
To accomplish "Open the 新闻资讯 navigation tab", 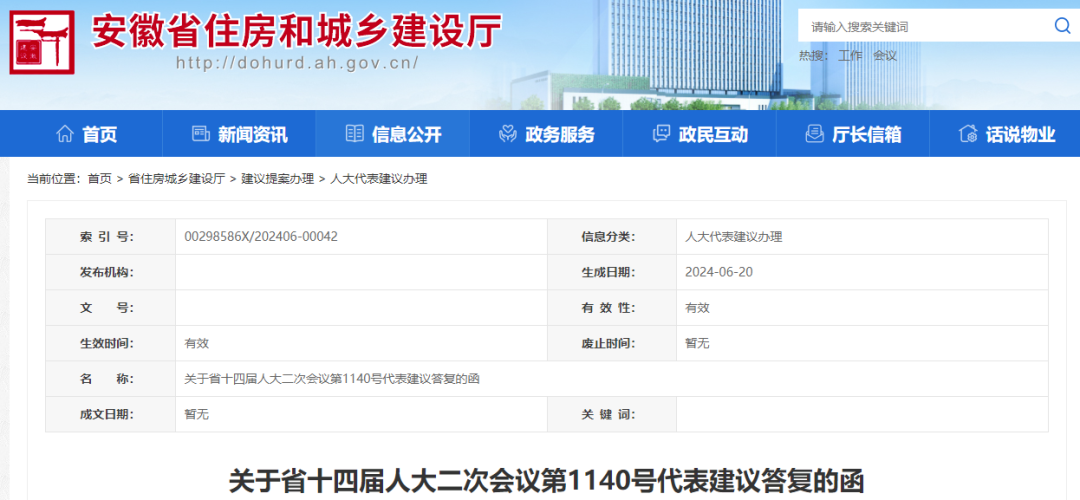I will tap(252, 134).
